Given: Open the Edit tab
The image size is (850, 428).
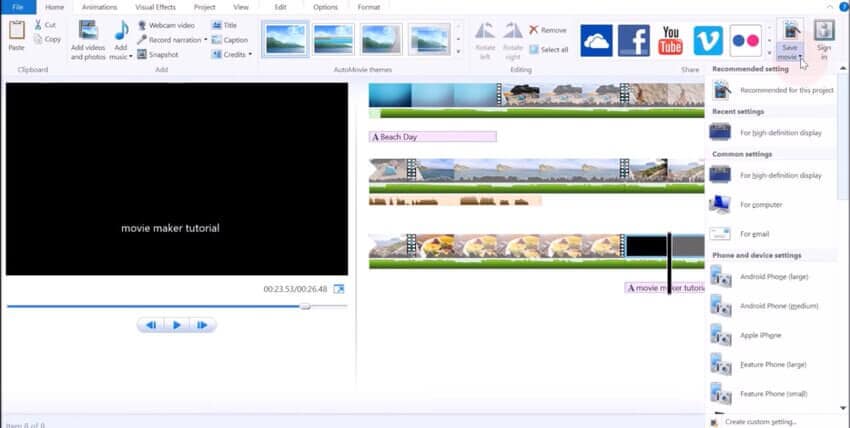Looking at the screenshot, I should click(x=280, y=7).
